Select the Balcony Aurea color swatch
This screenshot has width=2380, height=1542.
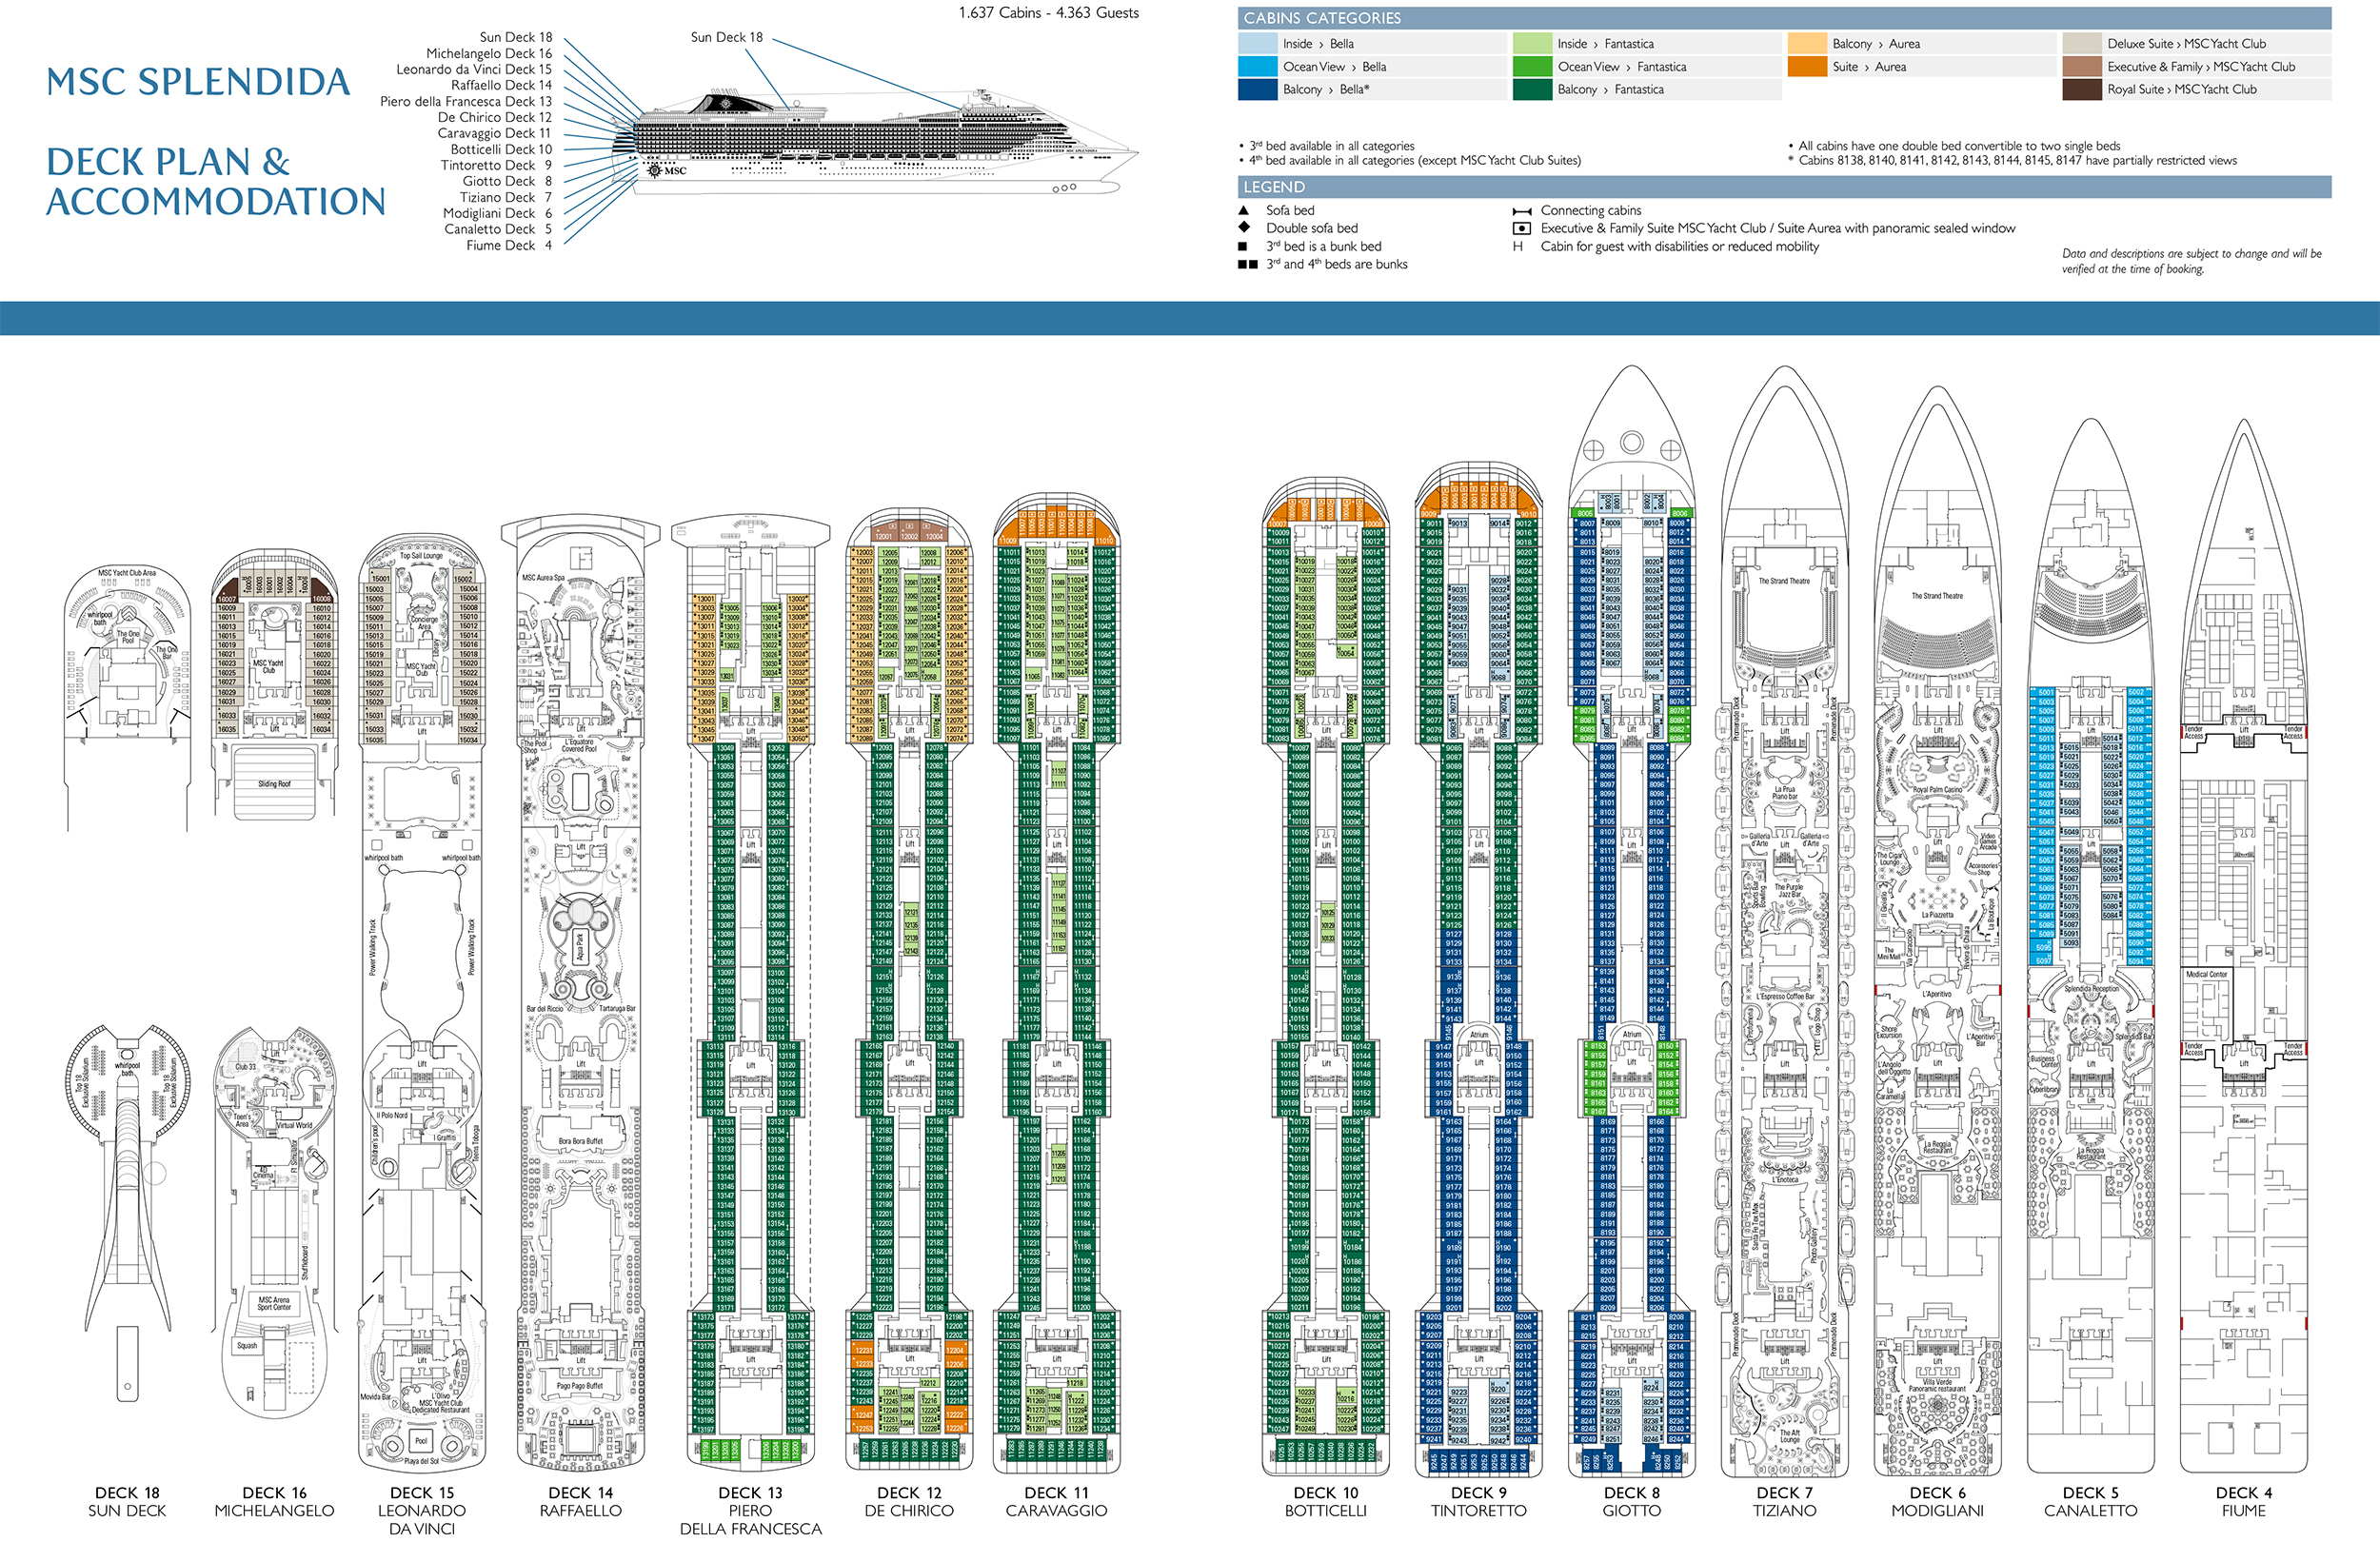coord(1807,43)
